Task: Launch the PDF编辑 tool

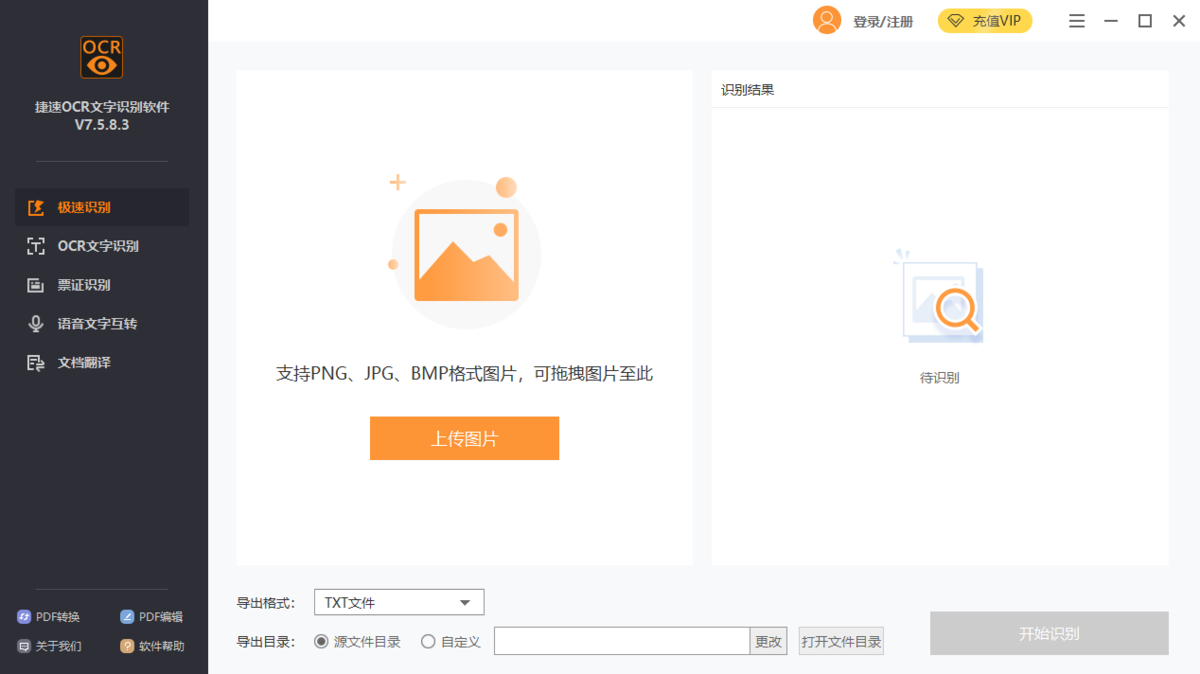Action: (151, 616)
